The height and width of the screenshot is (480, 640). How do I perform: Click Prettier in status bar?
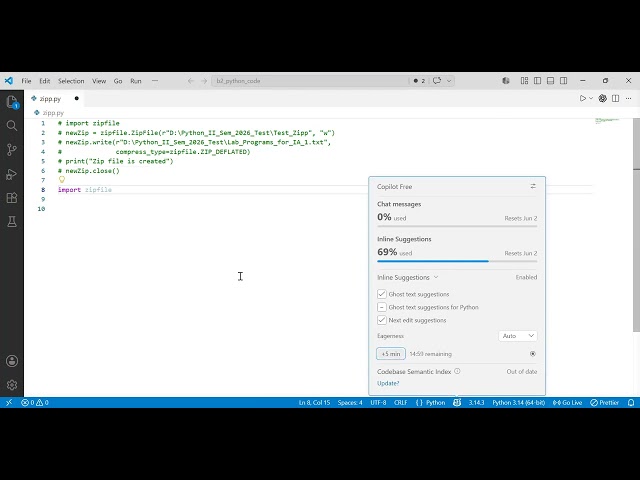(604, 402)
